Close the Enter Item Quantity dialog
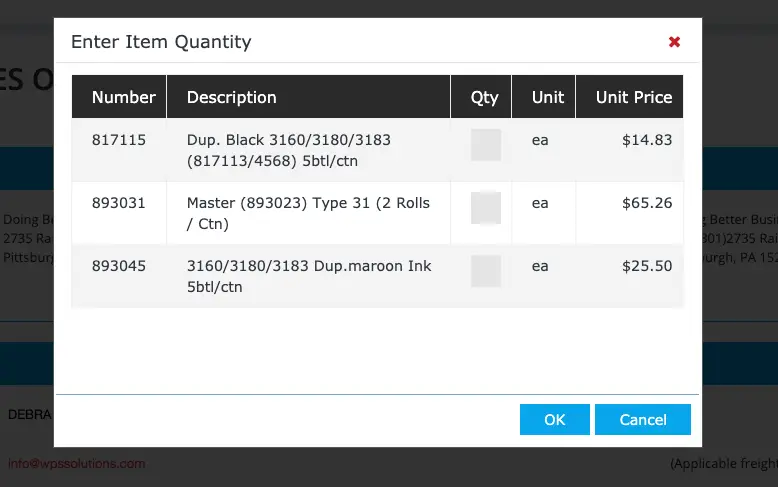Image resolution: width=778 pixels, height=487 pixels. pyautogui.click(x=674, y=42)
